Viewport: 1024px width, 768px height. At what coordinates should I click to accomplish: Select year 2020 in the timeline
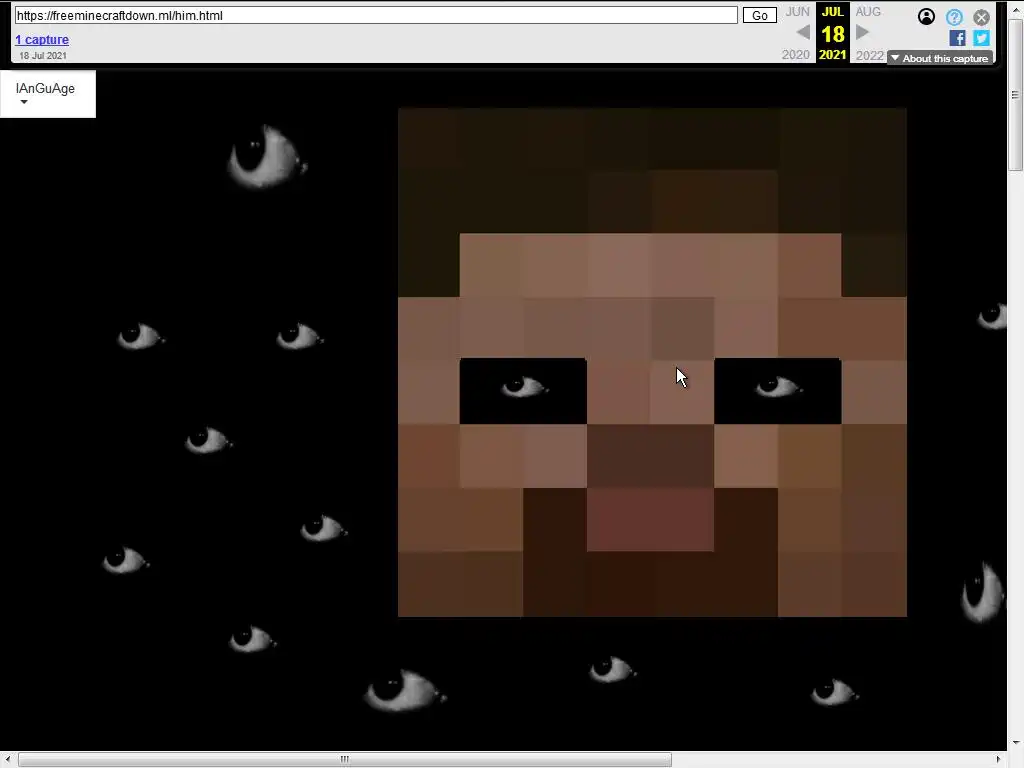coord(795,55)
